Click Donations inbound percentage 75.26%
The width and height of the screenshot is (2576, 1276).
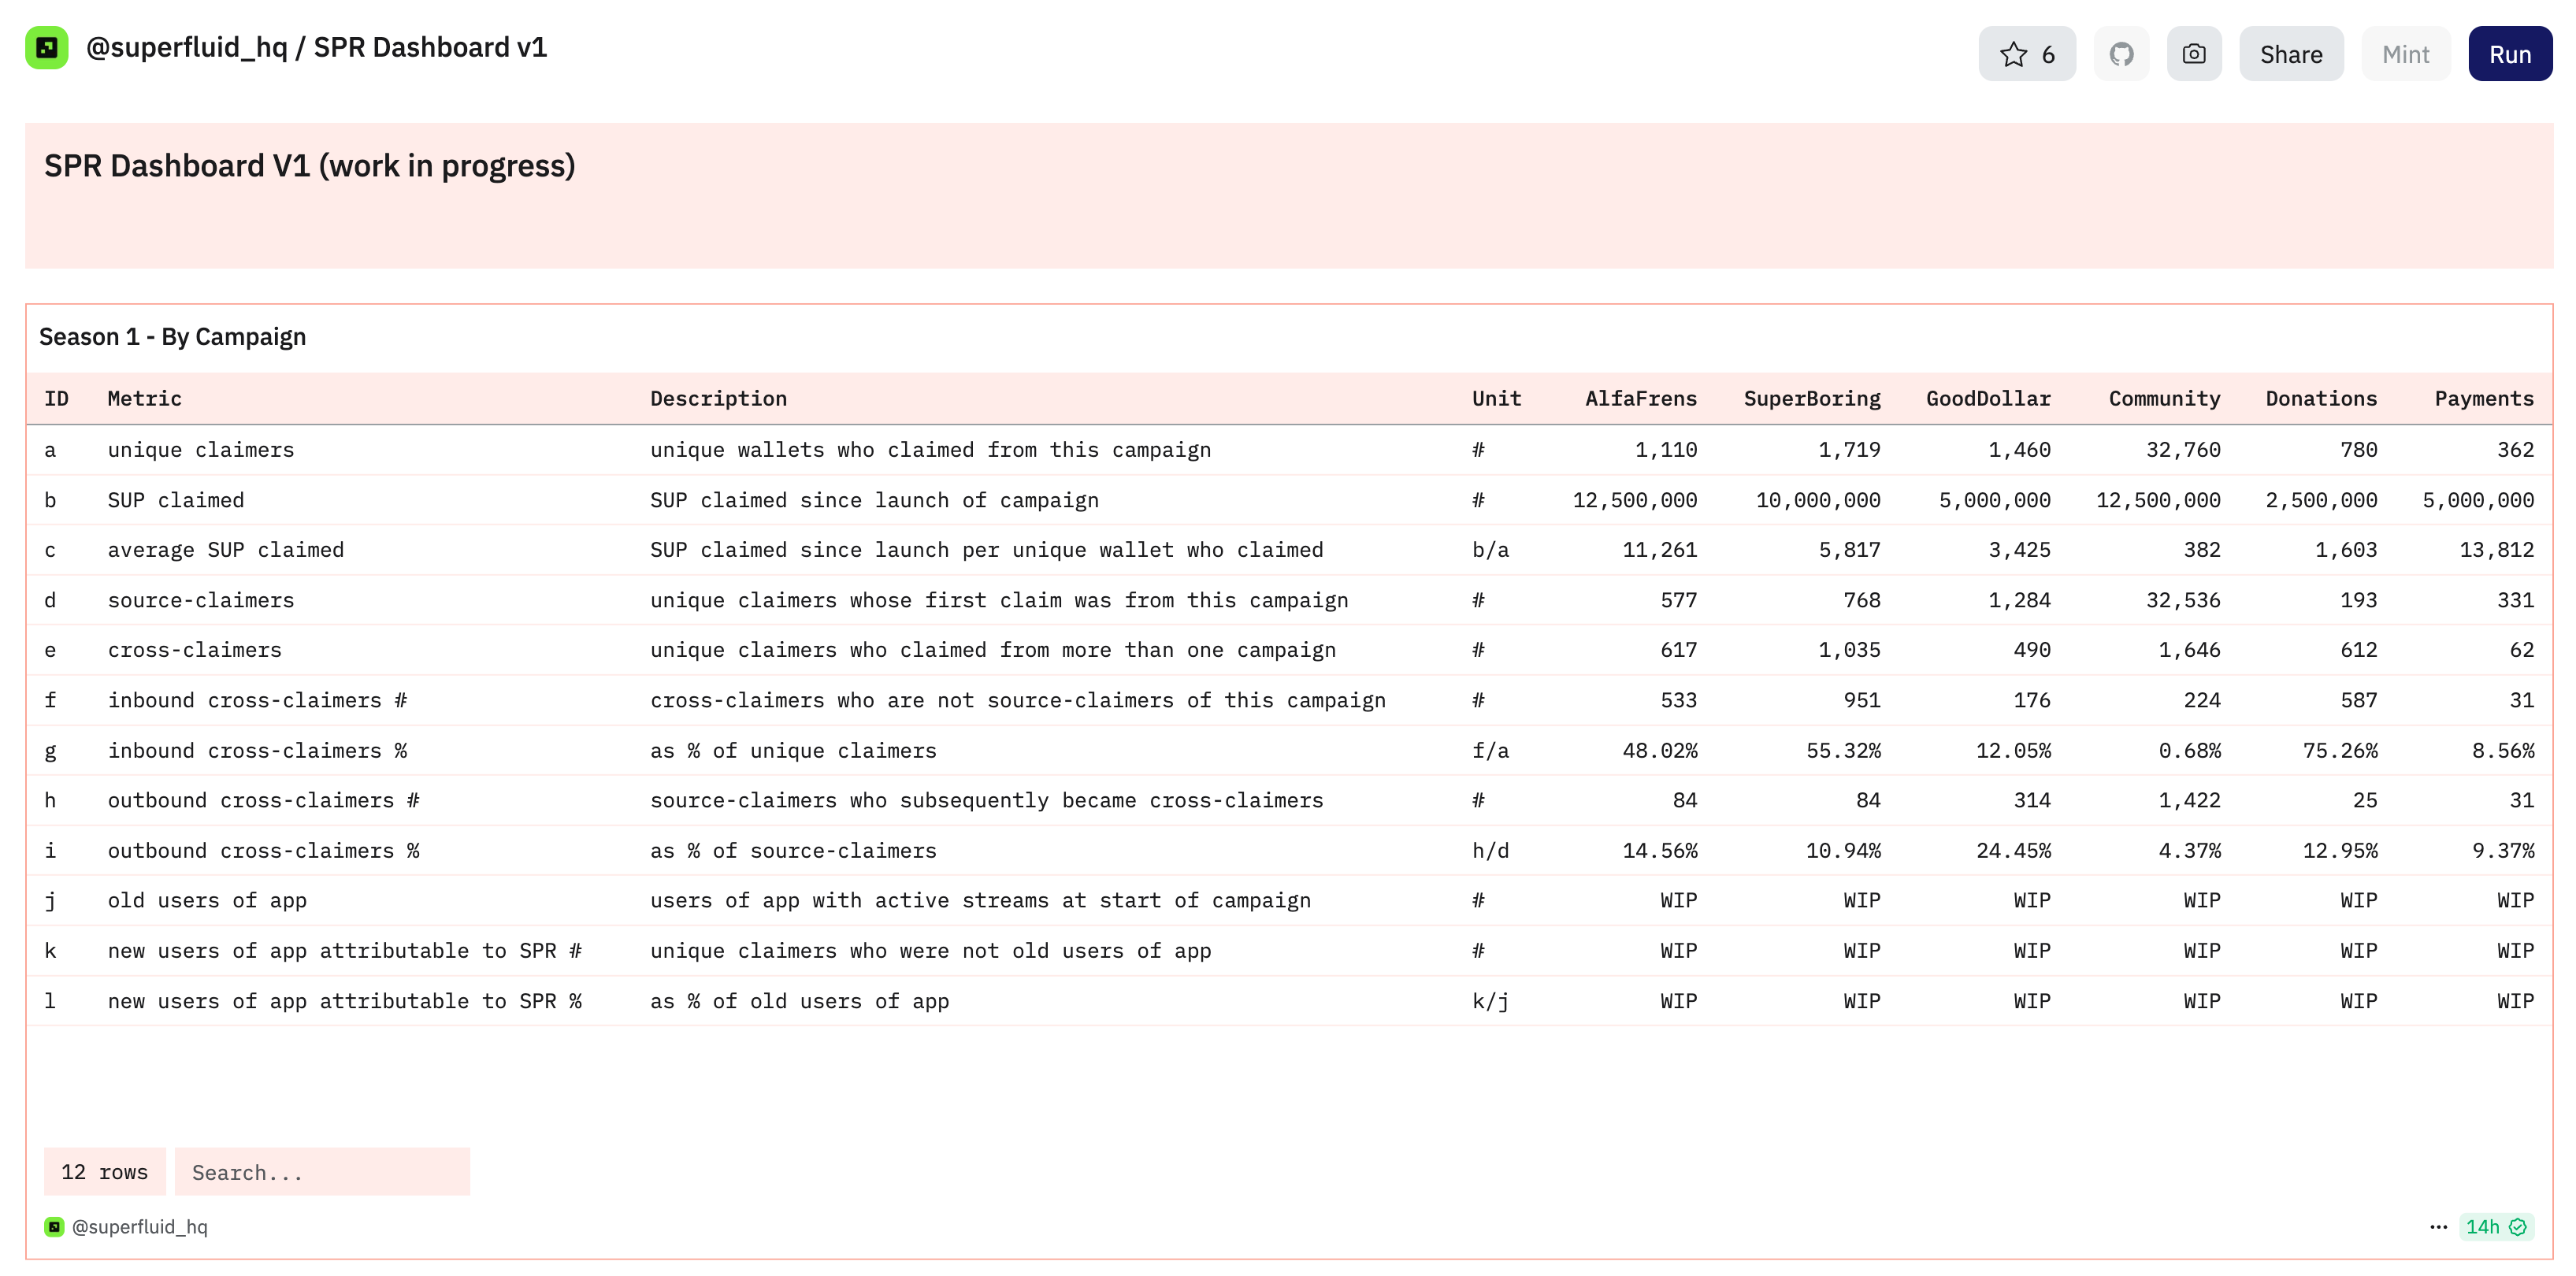click(2340, 751)
